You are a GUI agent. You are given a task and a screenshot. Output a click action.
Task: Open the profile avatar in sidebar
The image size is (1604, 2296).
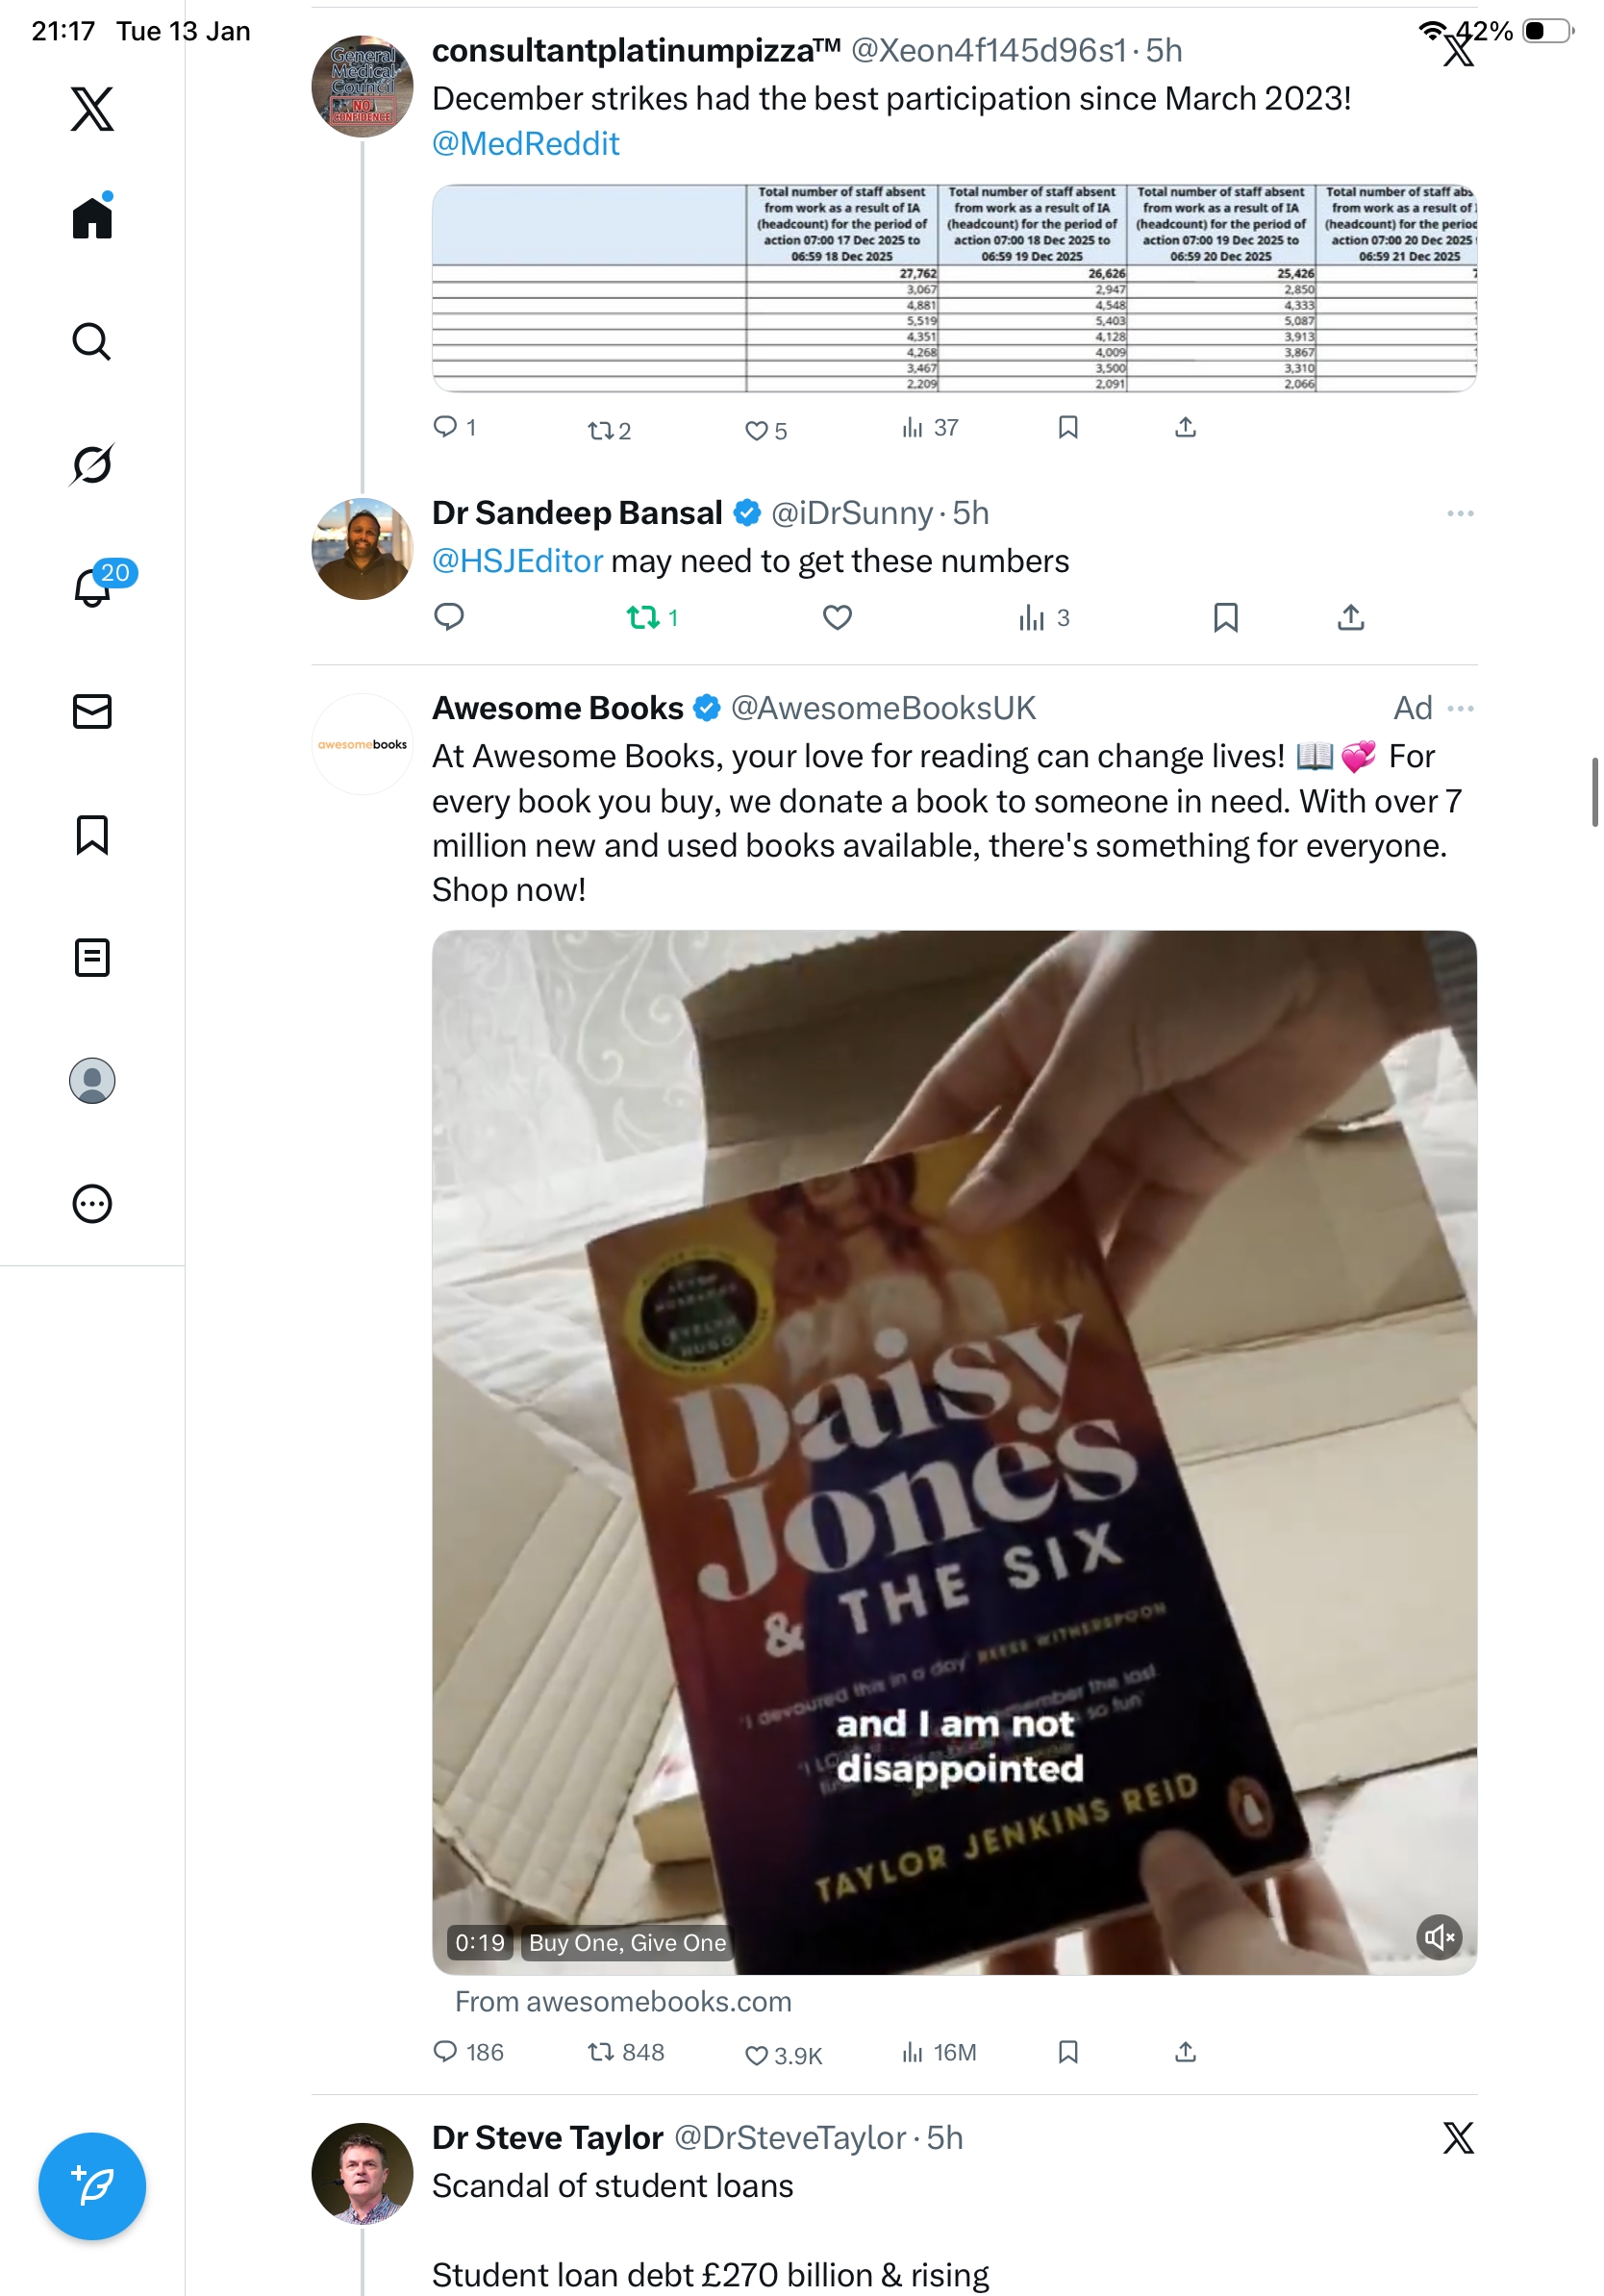(92, 1081)
